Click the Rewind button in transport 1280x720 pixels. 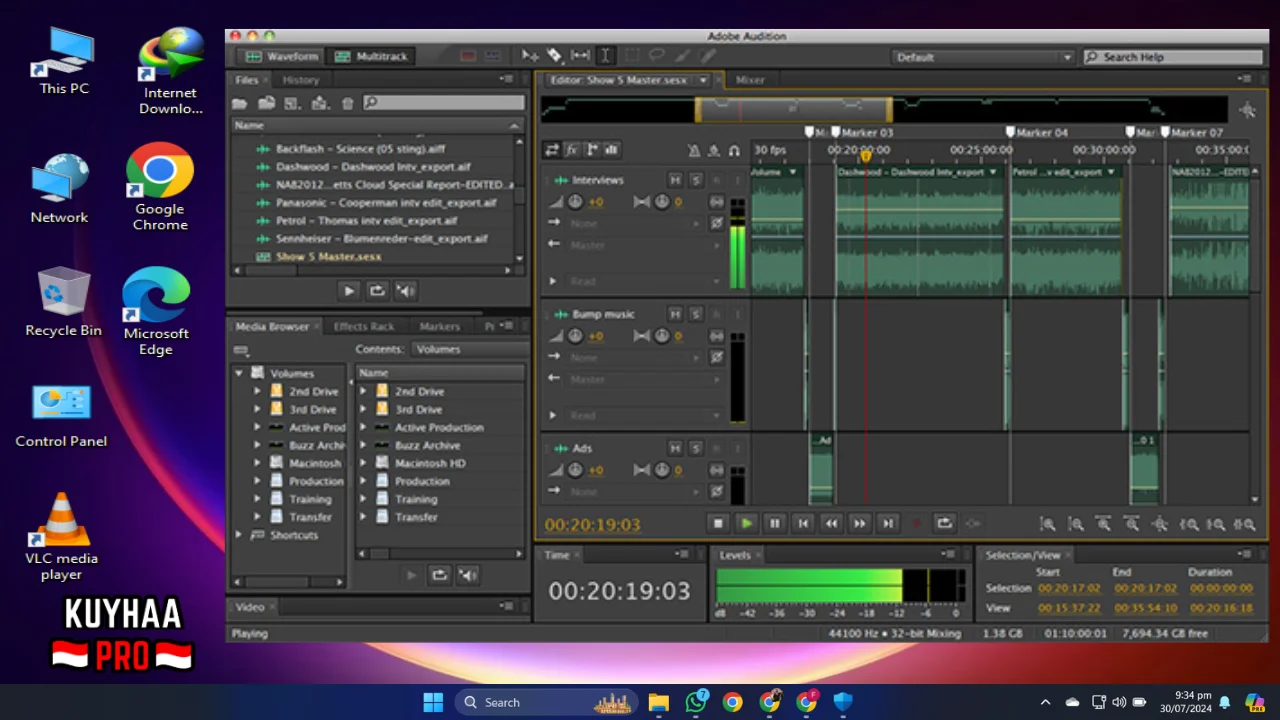click(x=831, y=523)
